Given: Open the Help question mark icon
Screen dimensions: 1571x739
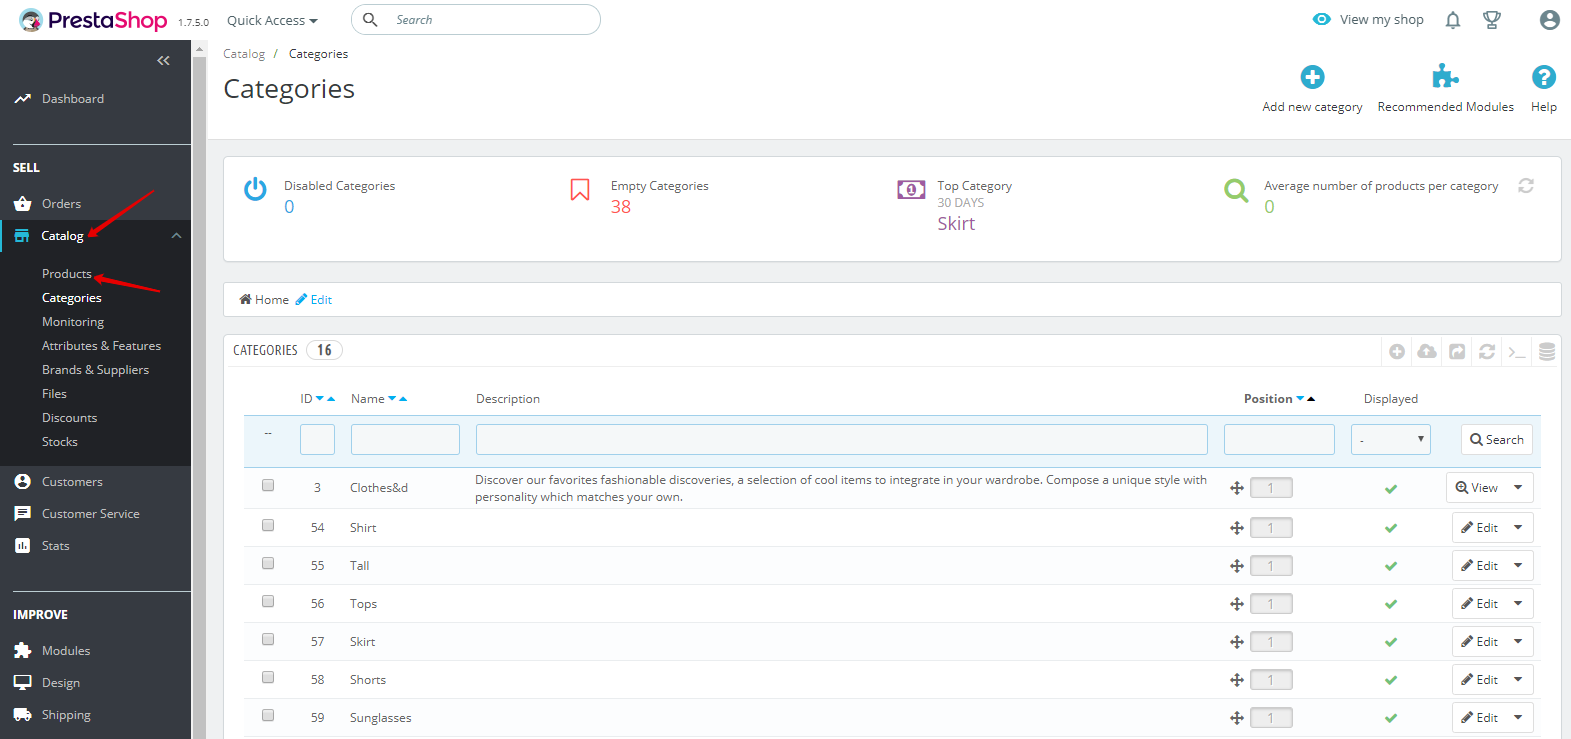Looking at the screenshot, I should (1544, 77).
